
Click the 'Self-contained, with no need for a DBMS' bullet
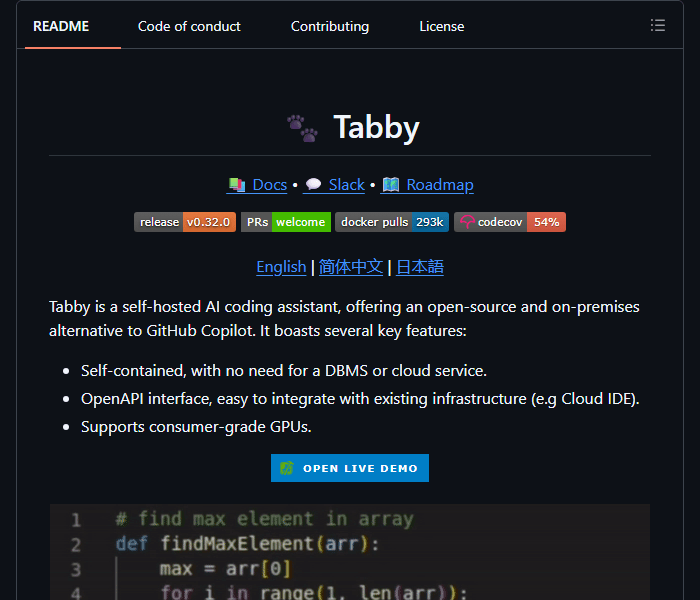(284, 371)
